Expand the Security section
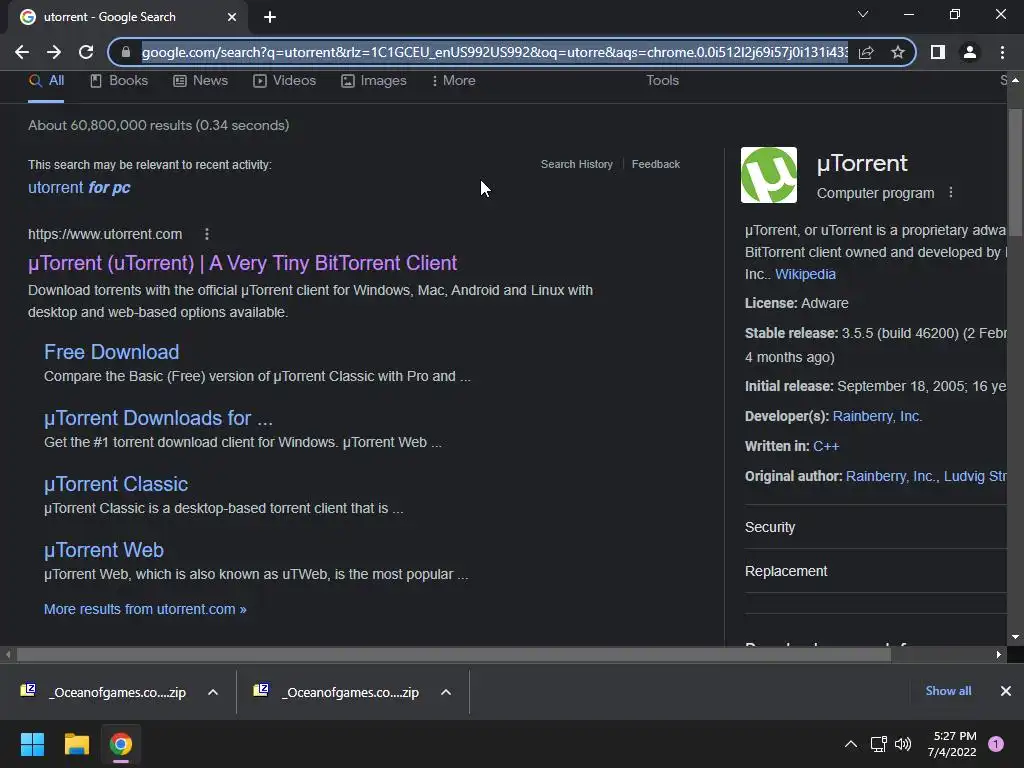 (x=875, y=527)
